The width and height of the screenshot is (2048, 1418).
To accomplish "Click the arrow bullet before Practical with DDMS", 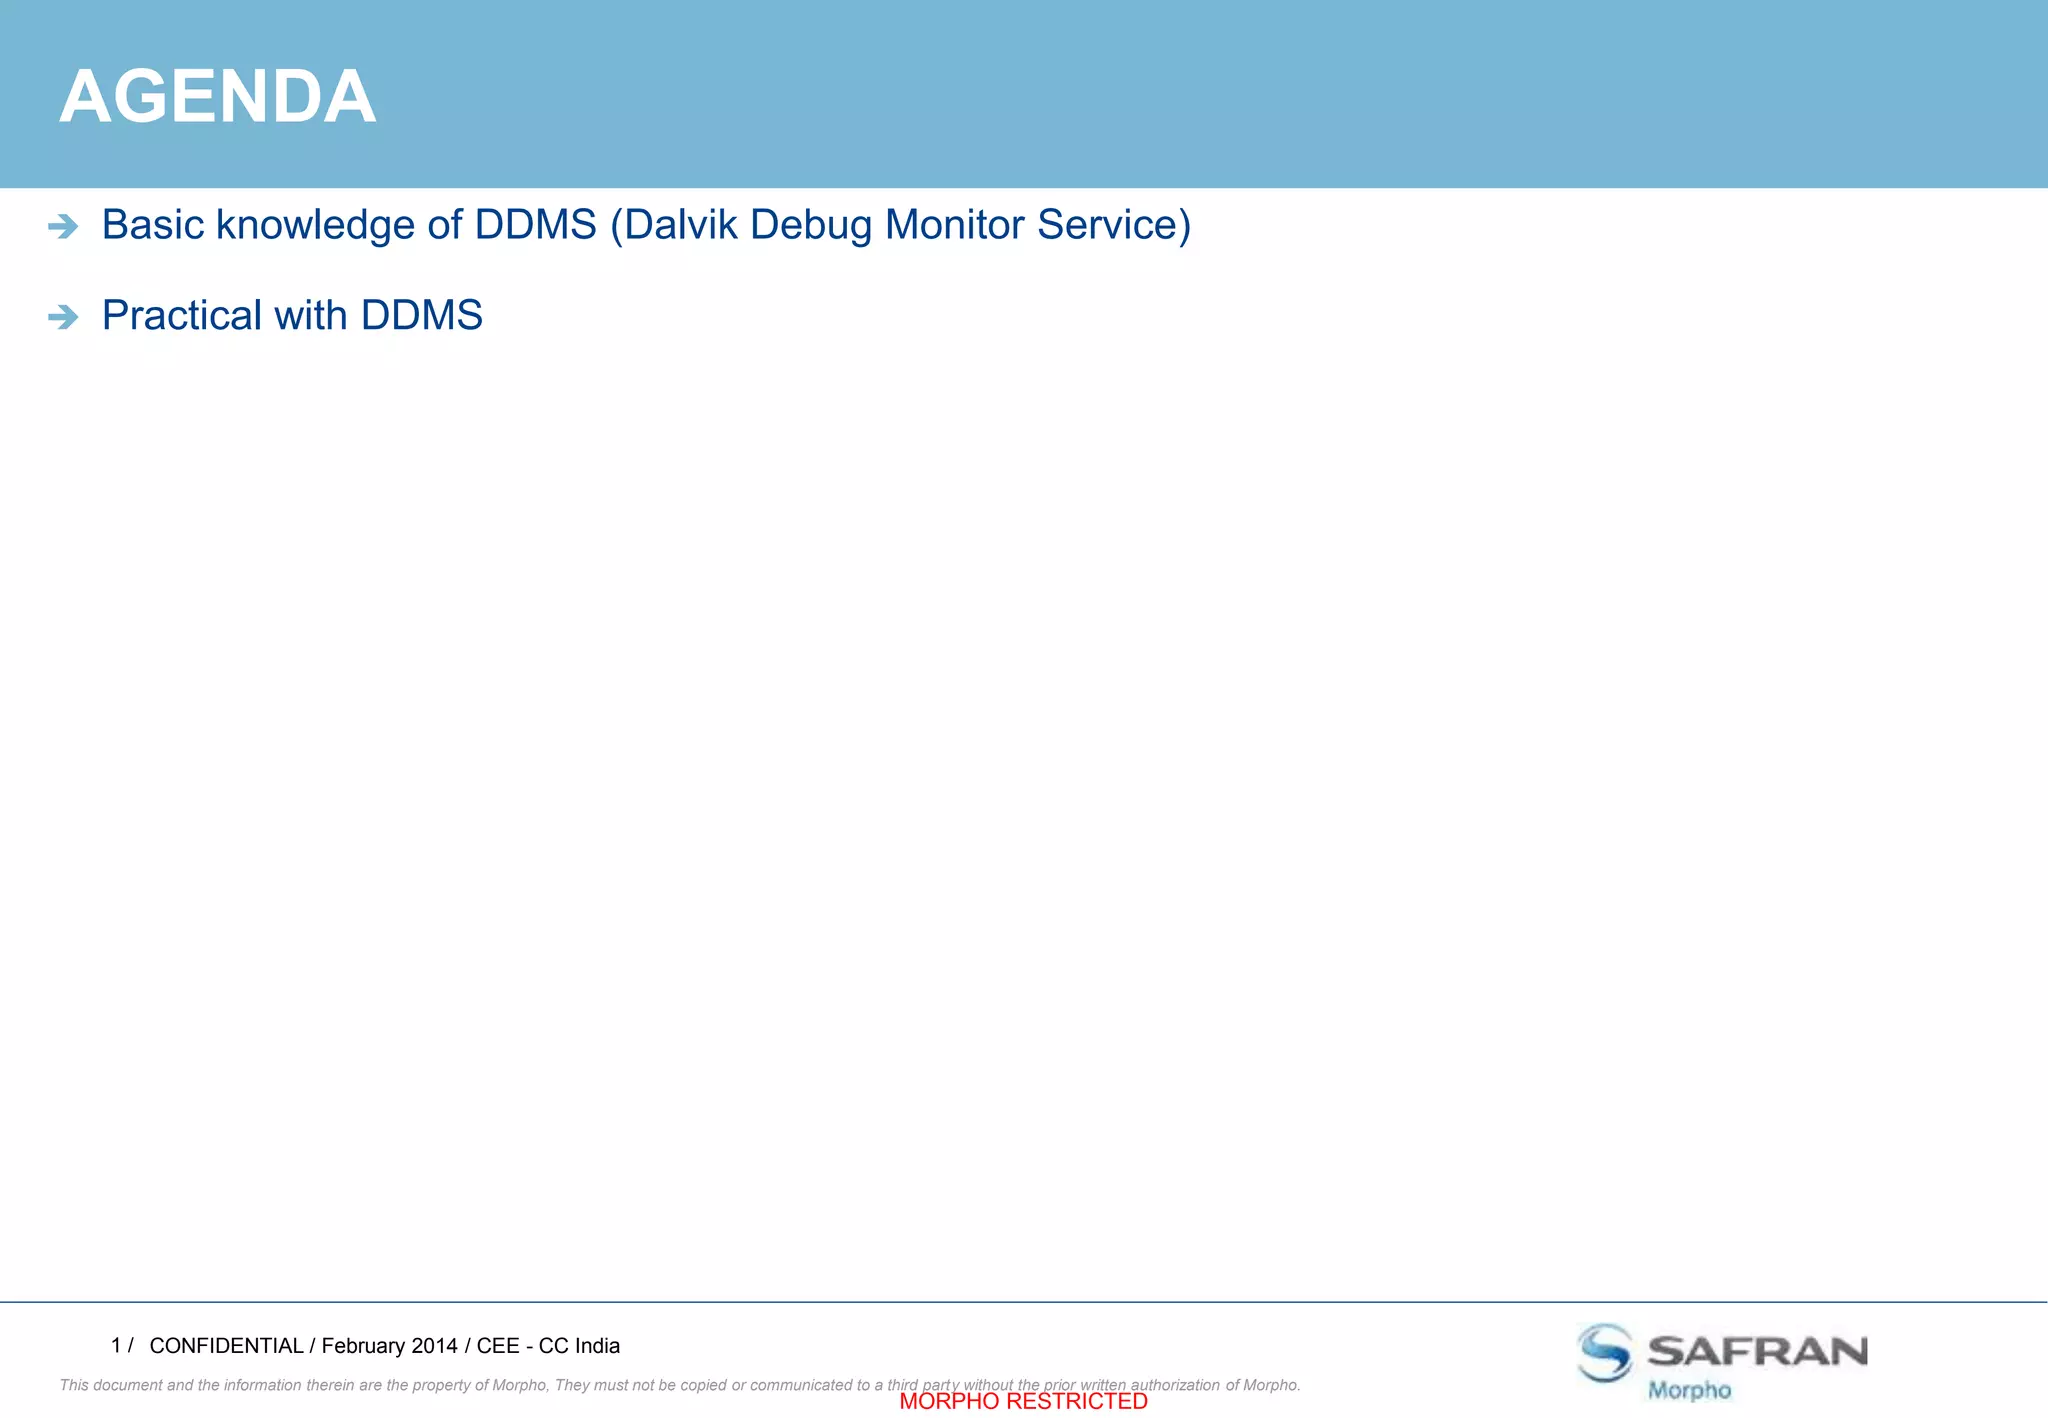I will coord(63,318).
